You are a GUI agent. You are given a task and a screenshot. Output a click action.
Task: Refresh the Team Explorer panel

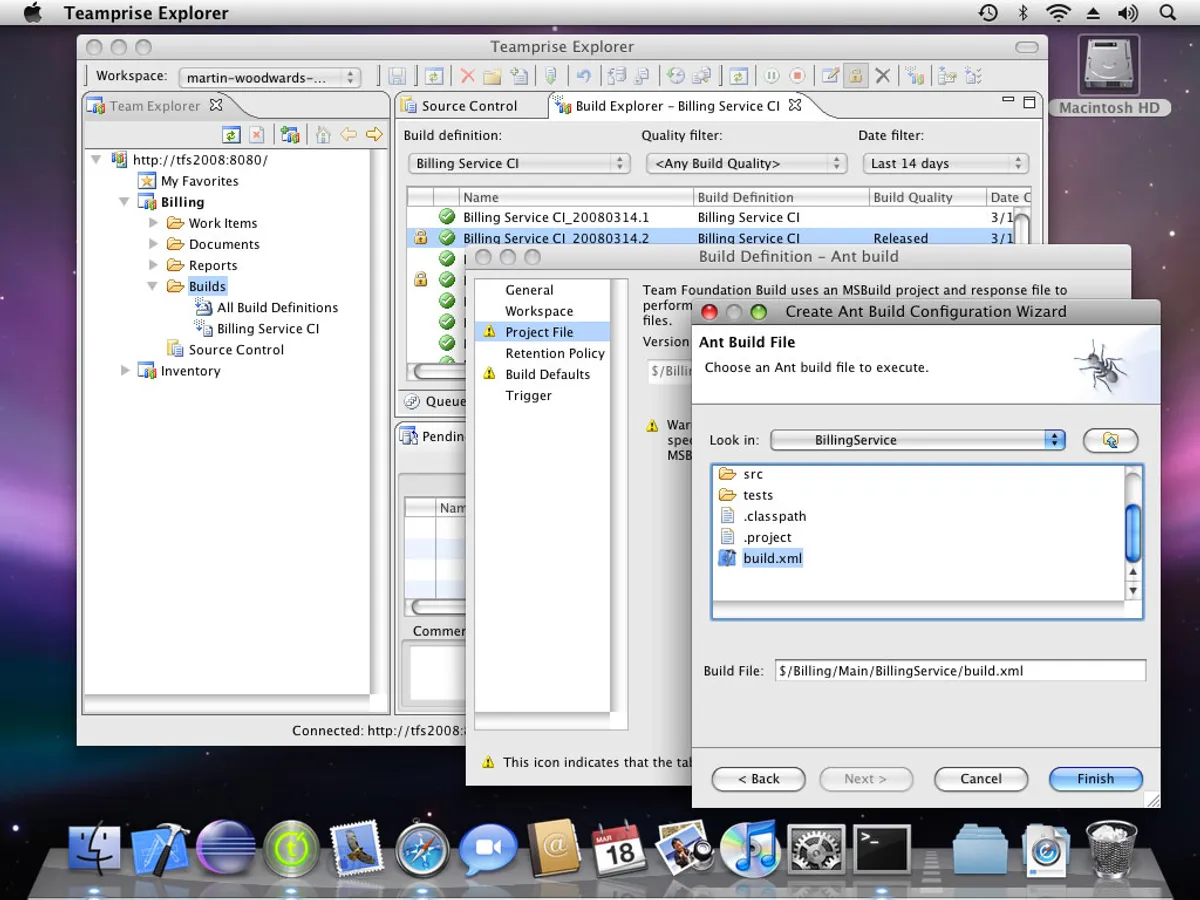tap(231, 135)
